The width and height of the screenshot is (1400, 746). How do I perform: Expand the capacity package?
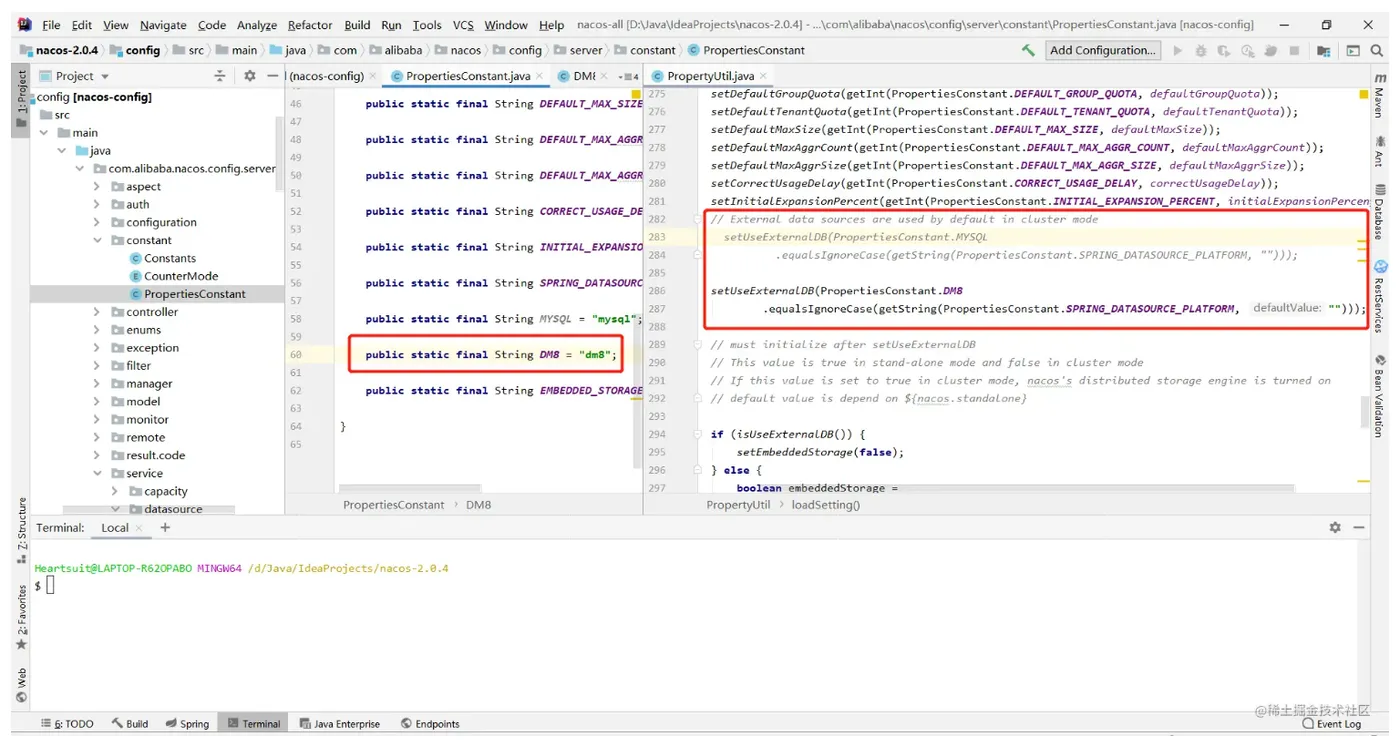(x=115, y=492)
